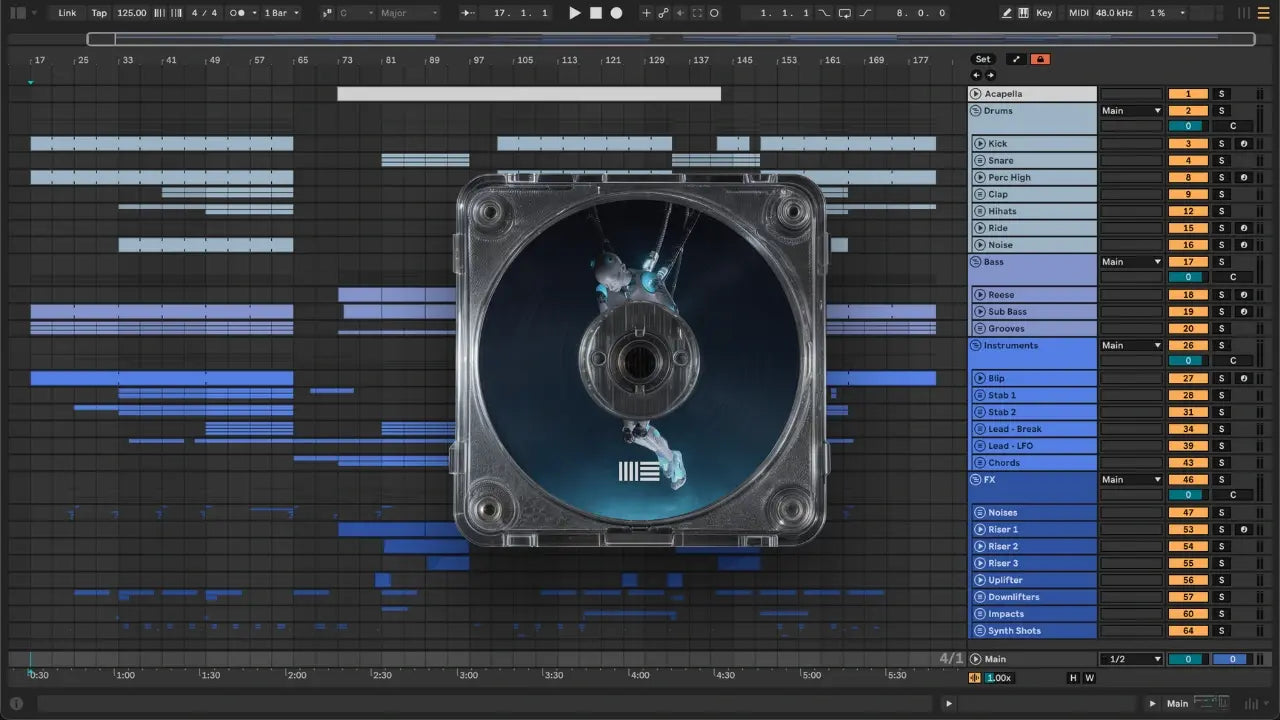
Task: Open the Key mapping mode
Action: [1044, 13]
